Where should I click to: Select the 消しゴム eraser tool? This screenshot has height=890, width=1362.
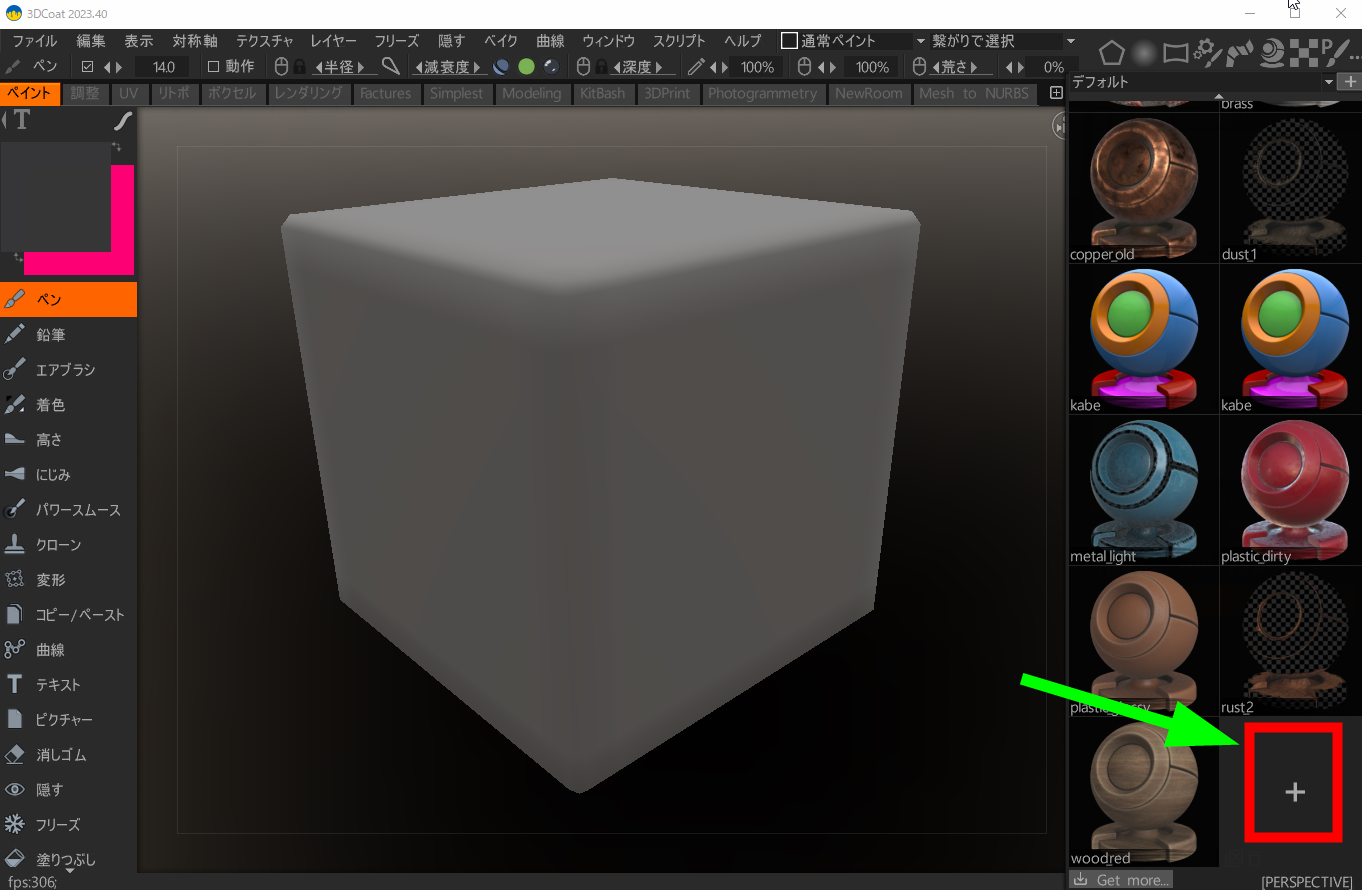[x=57, y=755]
